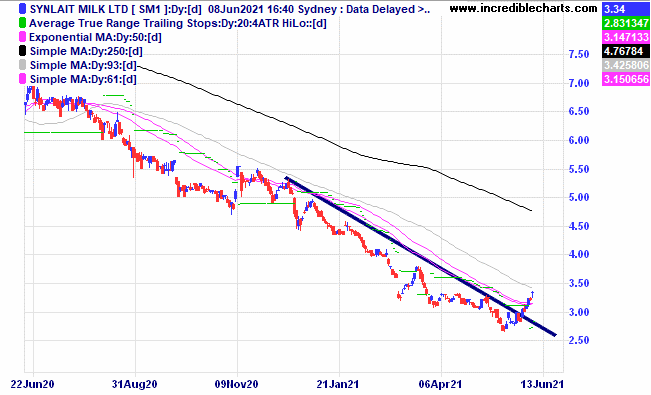651x395 pixels.
Task: Select Exponential MA:Dy:50 legend label
Action: (95, 37)
